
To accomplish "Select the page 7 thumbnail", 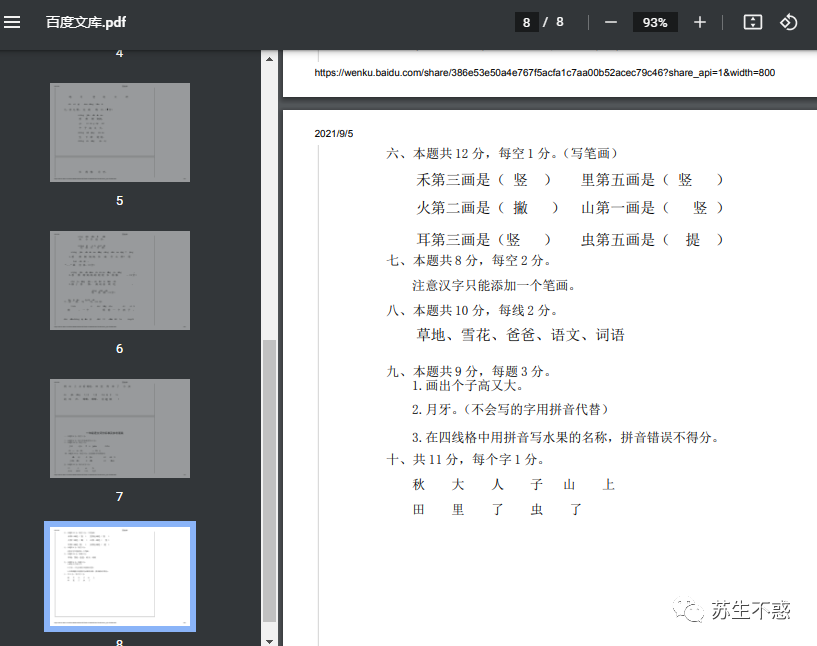I will [x=120, y=428].
